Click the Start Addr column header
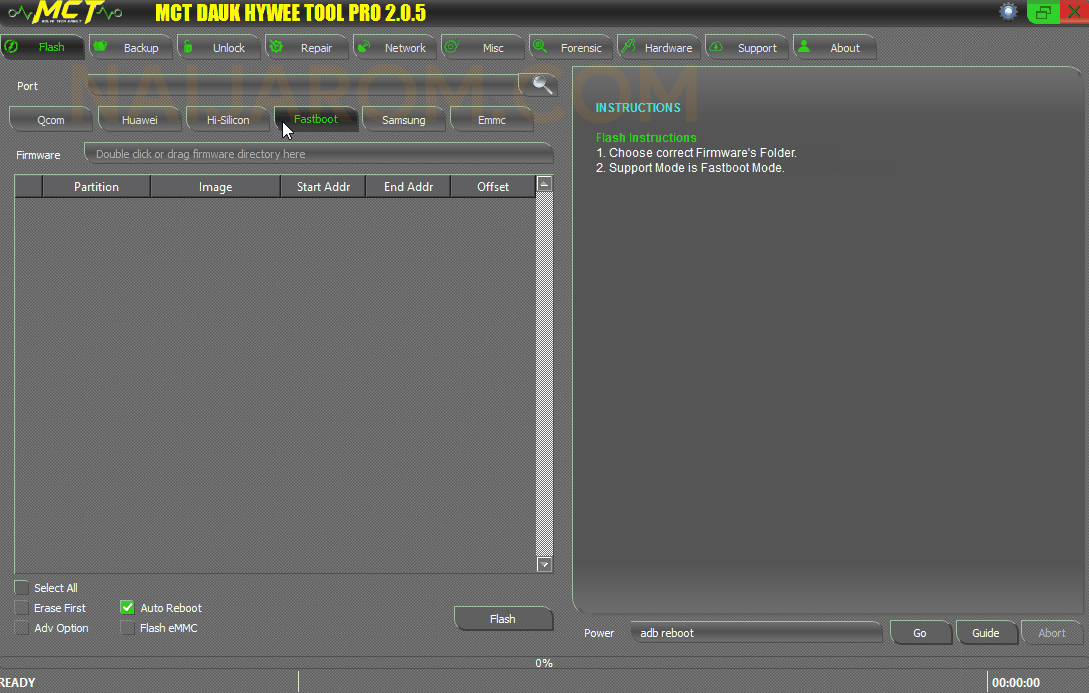 (323, 187)
